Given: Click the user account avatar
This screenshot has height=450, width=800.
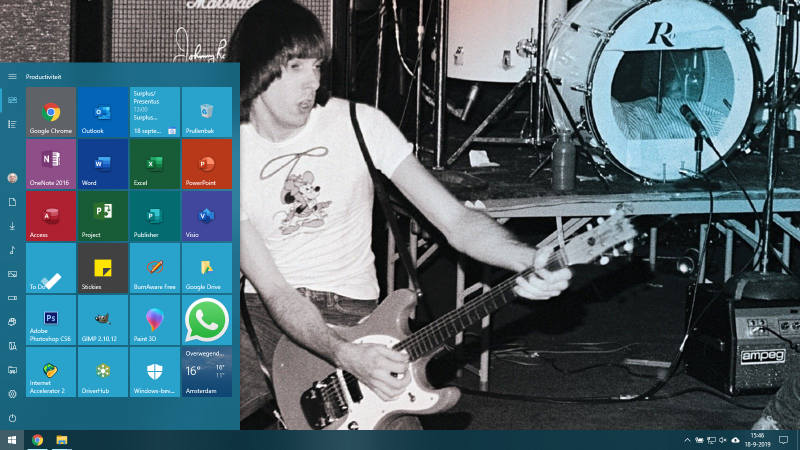Looking at the screenshot, I should 12,178.
